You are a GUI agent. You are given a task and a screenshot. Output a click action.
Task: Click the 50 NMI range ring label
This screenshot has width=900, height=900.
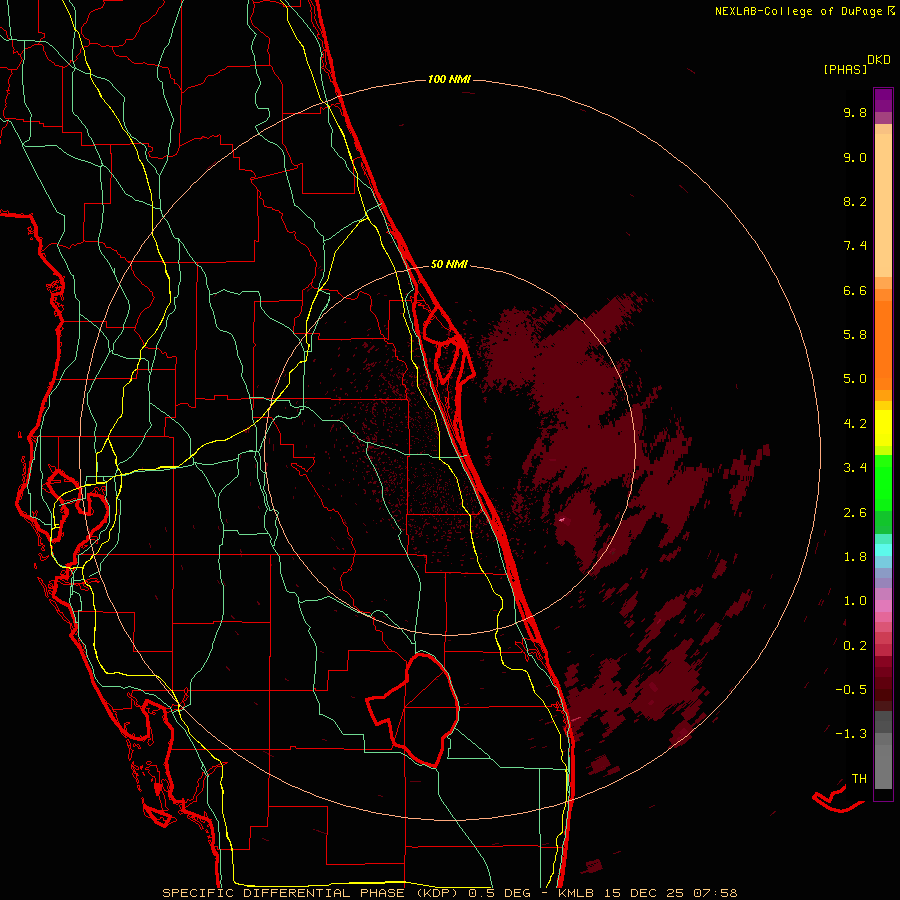449,264
